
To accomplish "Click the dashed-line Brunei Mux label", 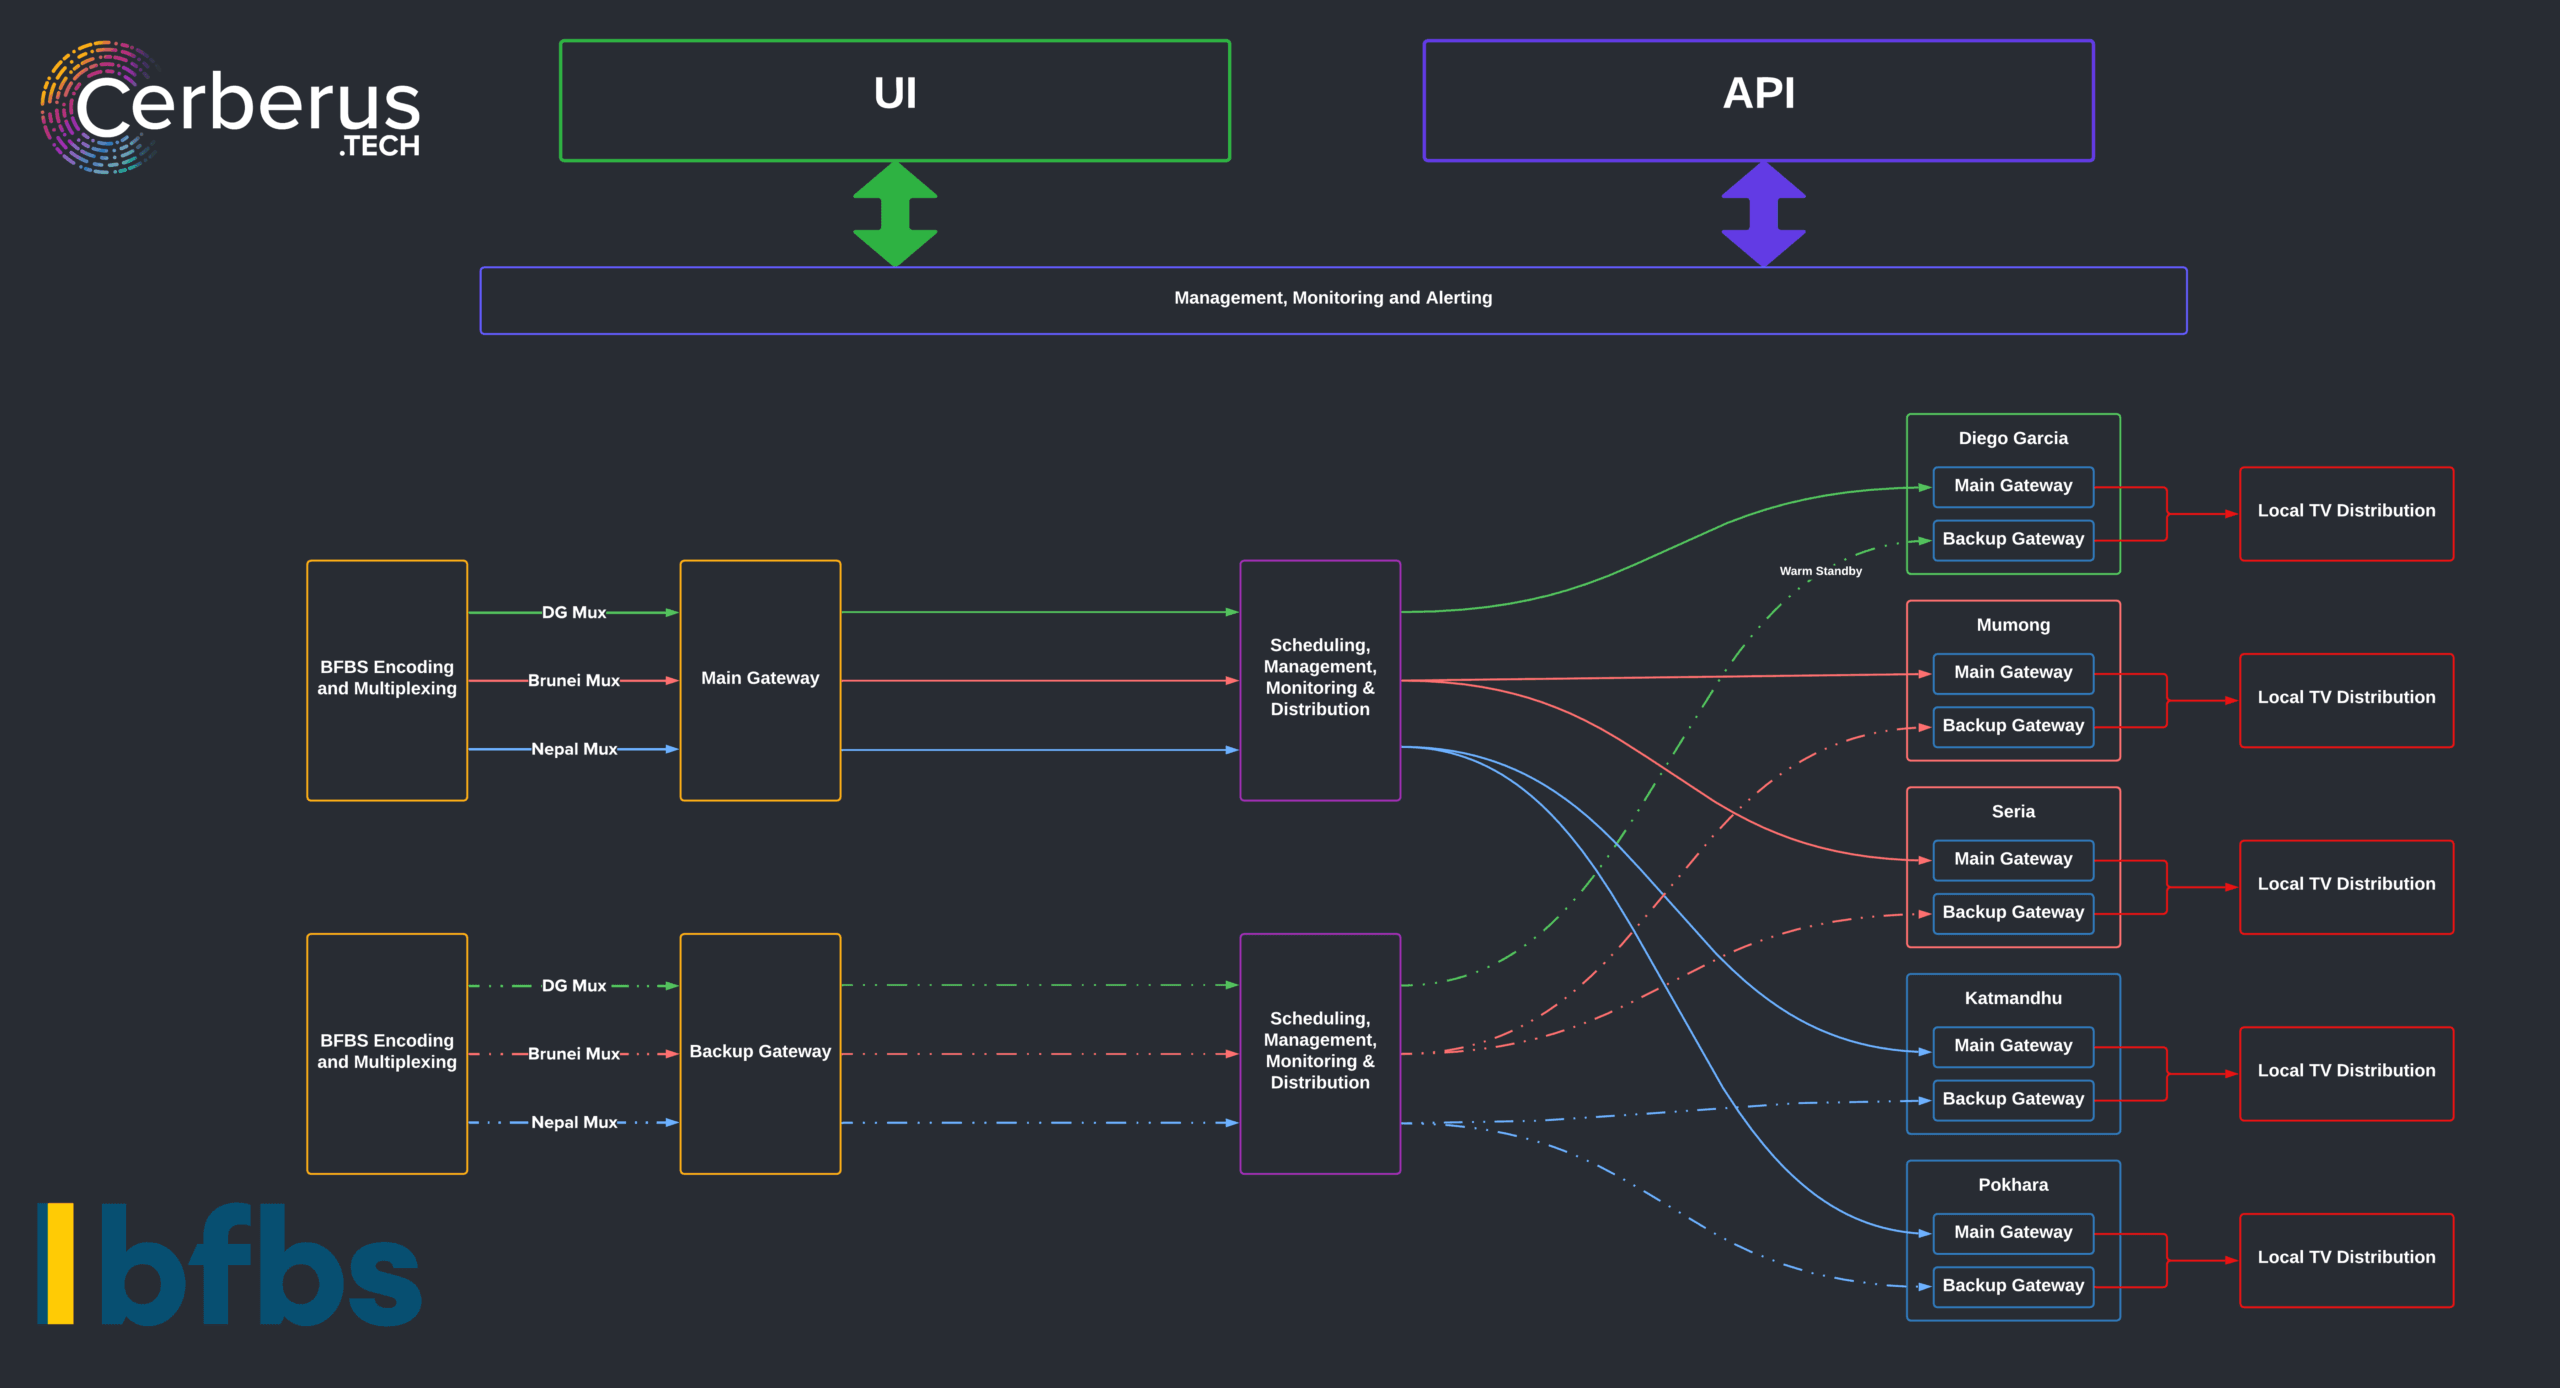I will click(574, 1053).
